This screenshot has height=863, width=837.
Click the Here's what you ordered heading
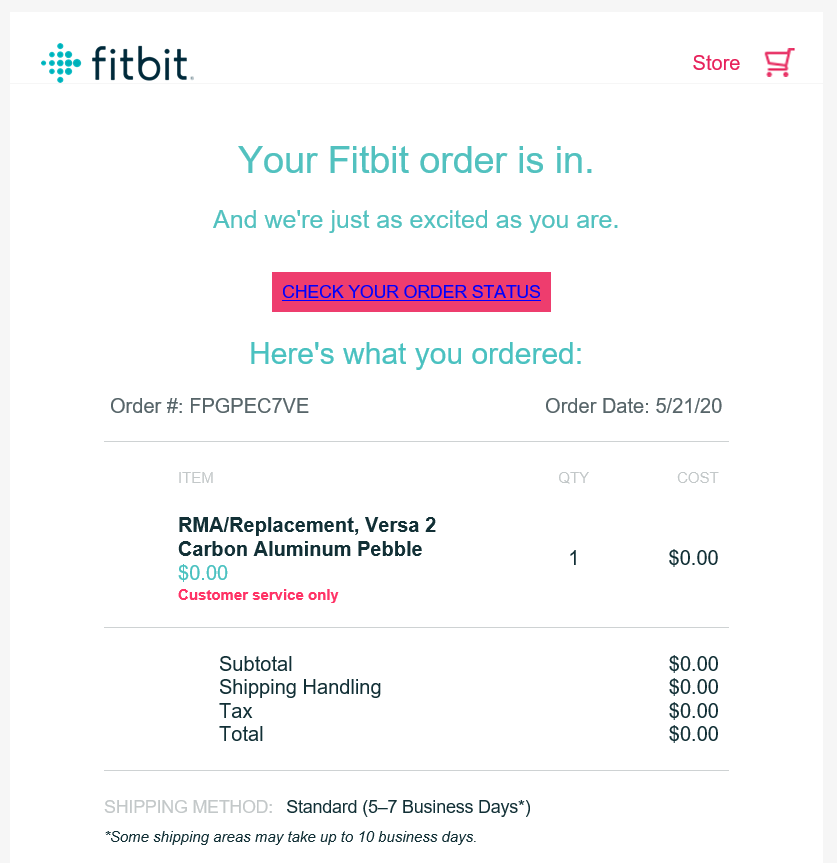[x=415, y=354]
